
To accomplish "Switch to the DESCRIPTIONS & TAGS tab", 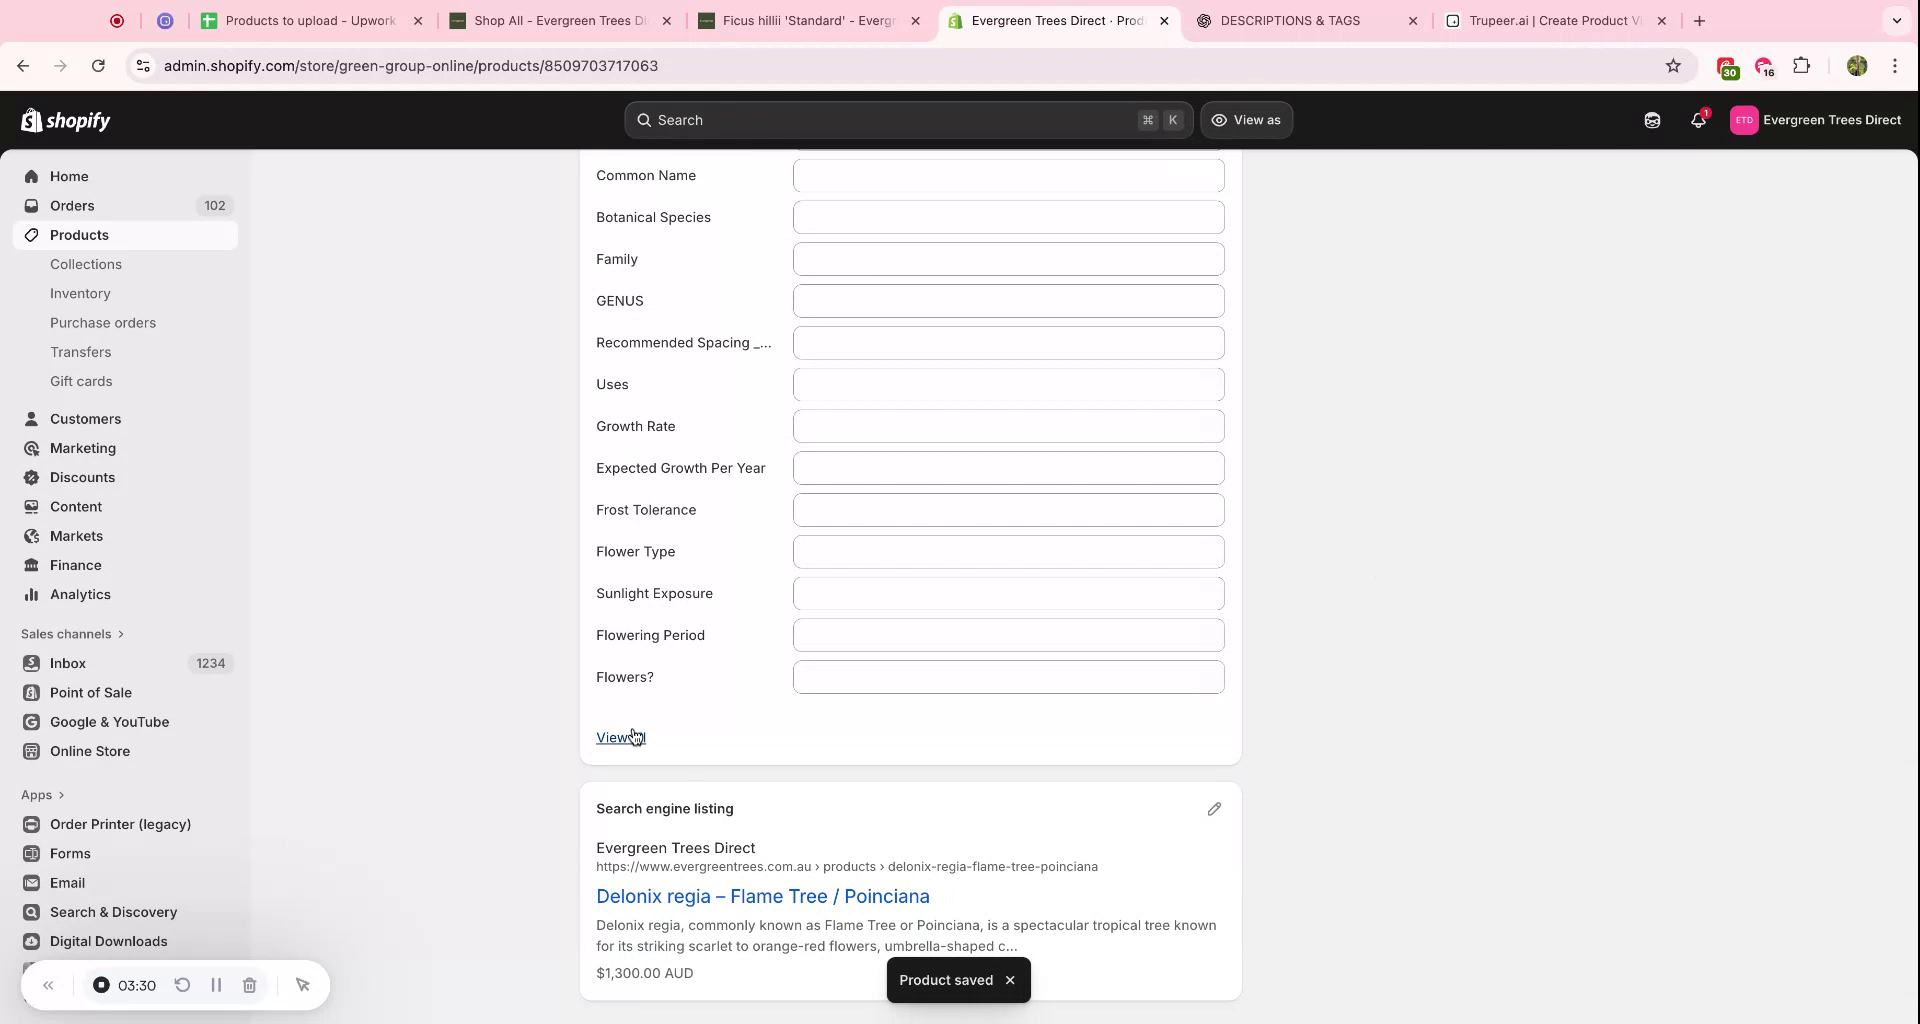I will click(x=1290, y=20).
